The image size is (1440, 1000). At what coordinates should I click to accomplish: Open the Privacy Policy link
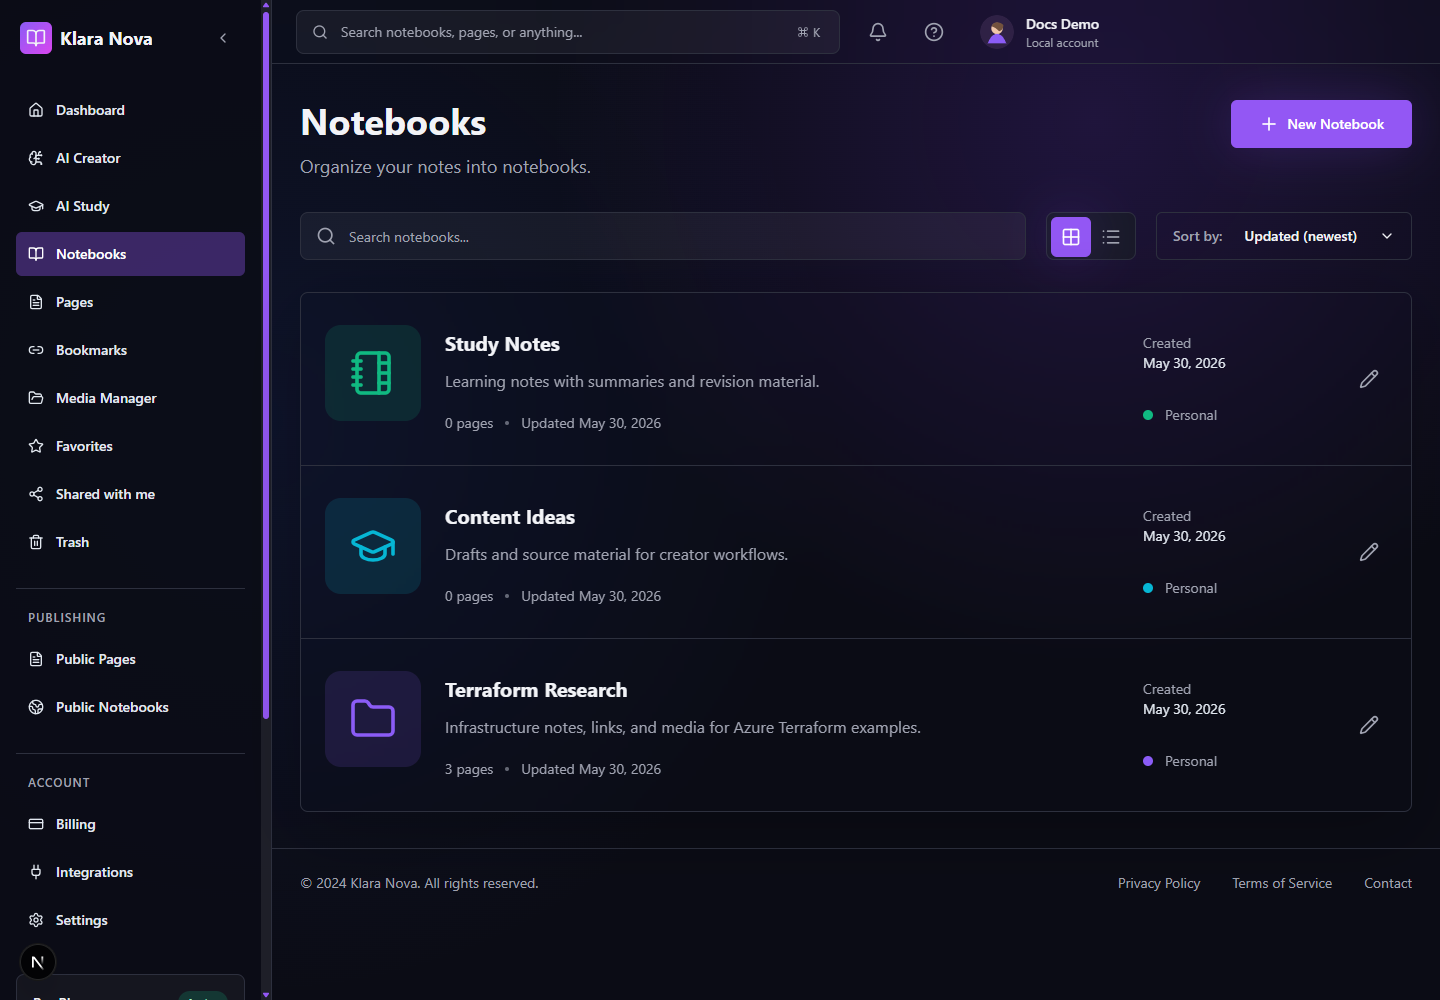coord(1159,883)
